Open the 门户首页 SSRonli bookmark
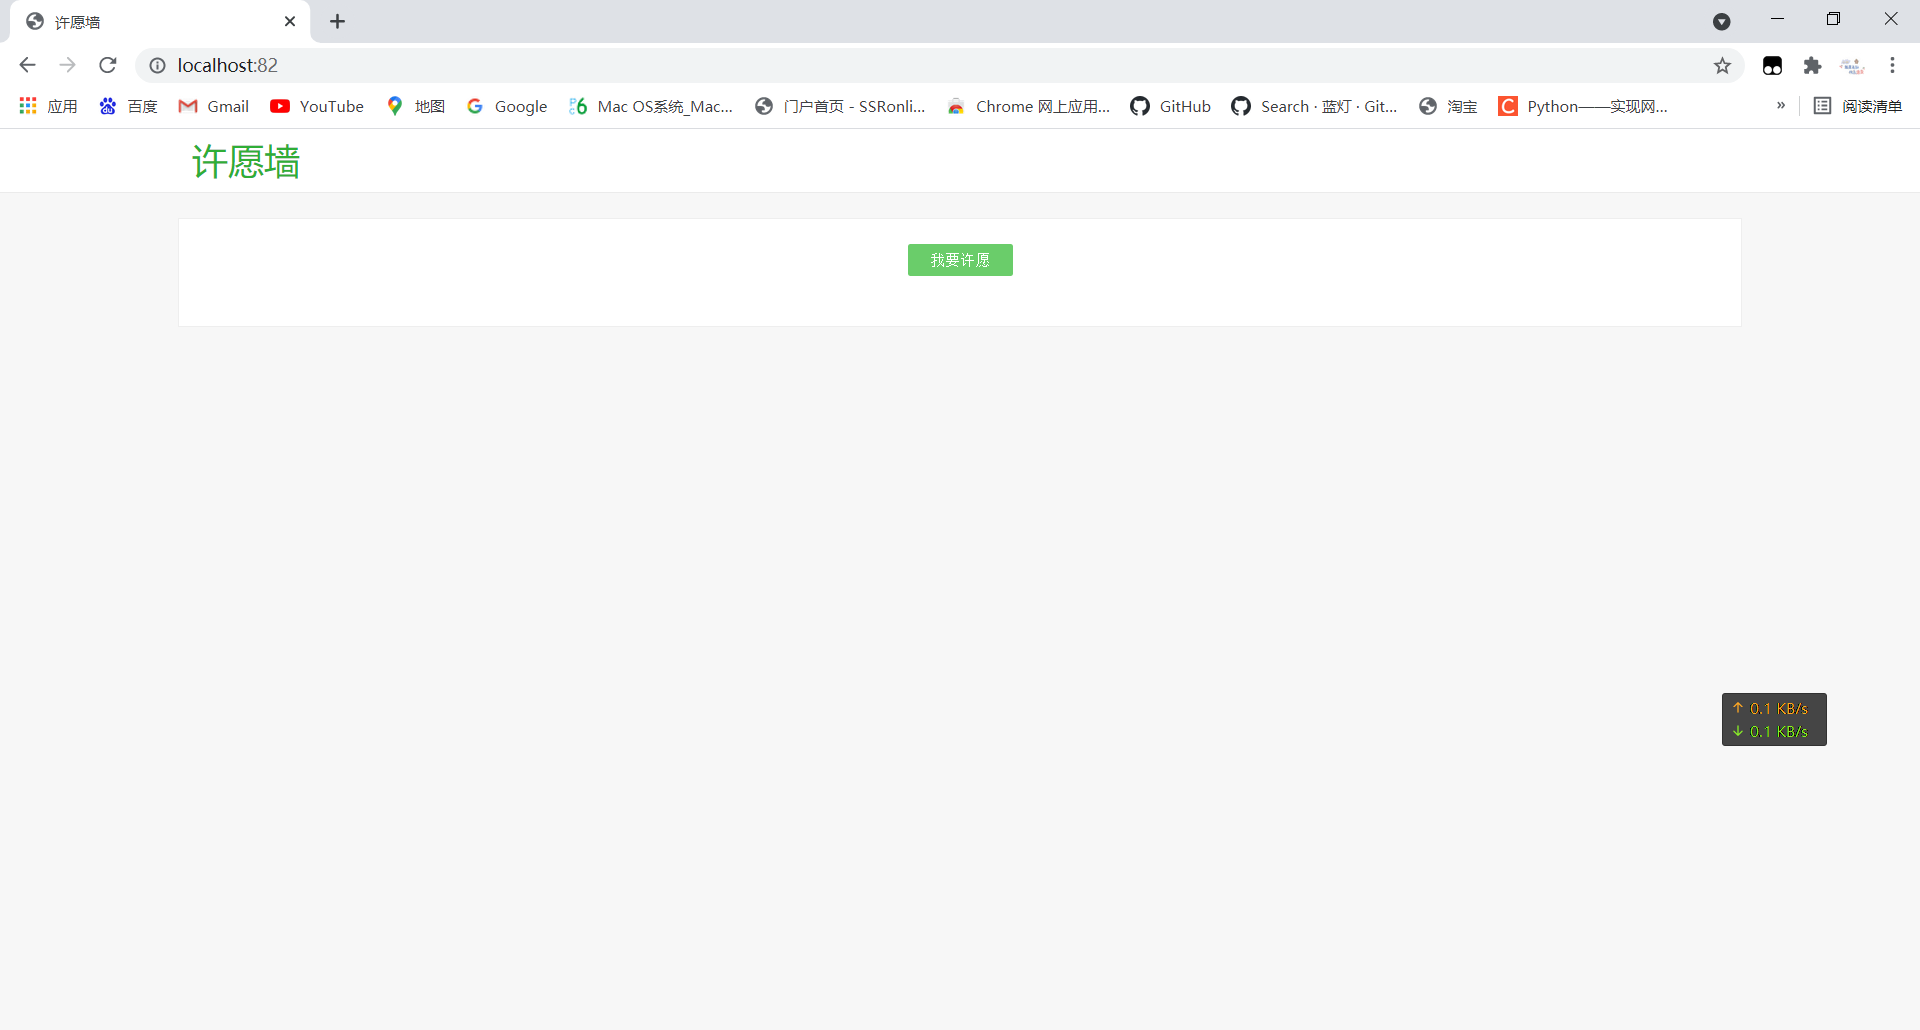This screenshot has width=1920, height=1030. (840, 106)
